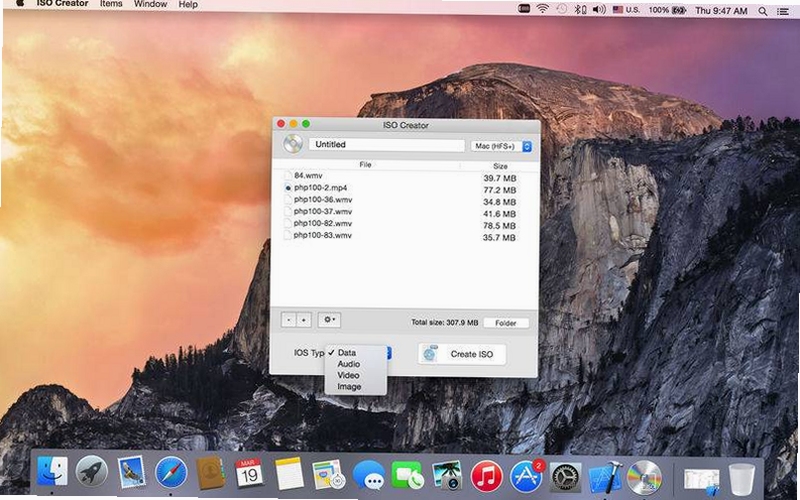Screen dimensions: 800x500
Task: Click the Bluetooth icon in menu bar
Action: (x=580, y=9)
